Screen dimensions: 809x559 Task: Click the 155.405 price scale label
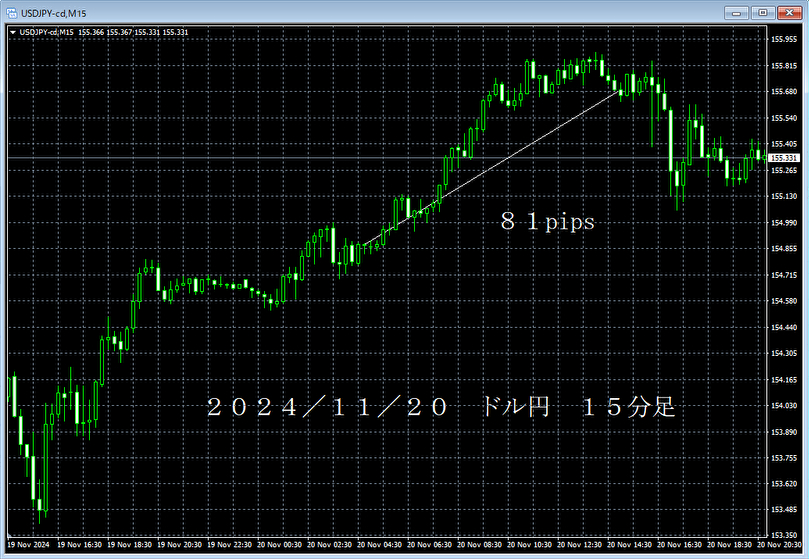784,144
